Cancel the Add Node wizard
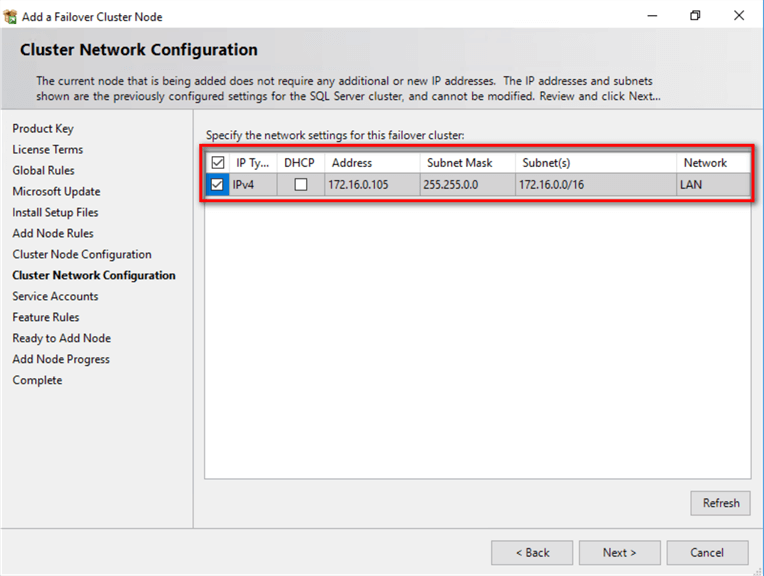The image size is (764, 576). point(707,553)
